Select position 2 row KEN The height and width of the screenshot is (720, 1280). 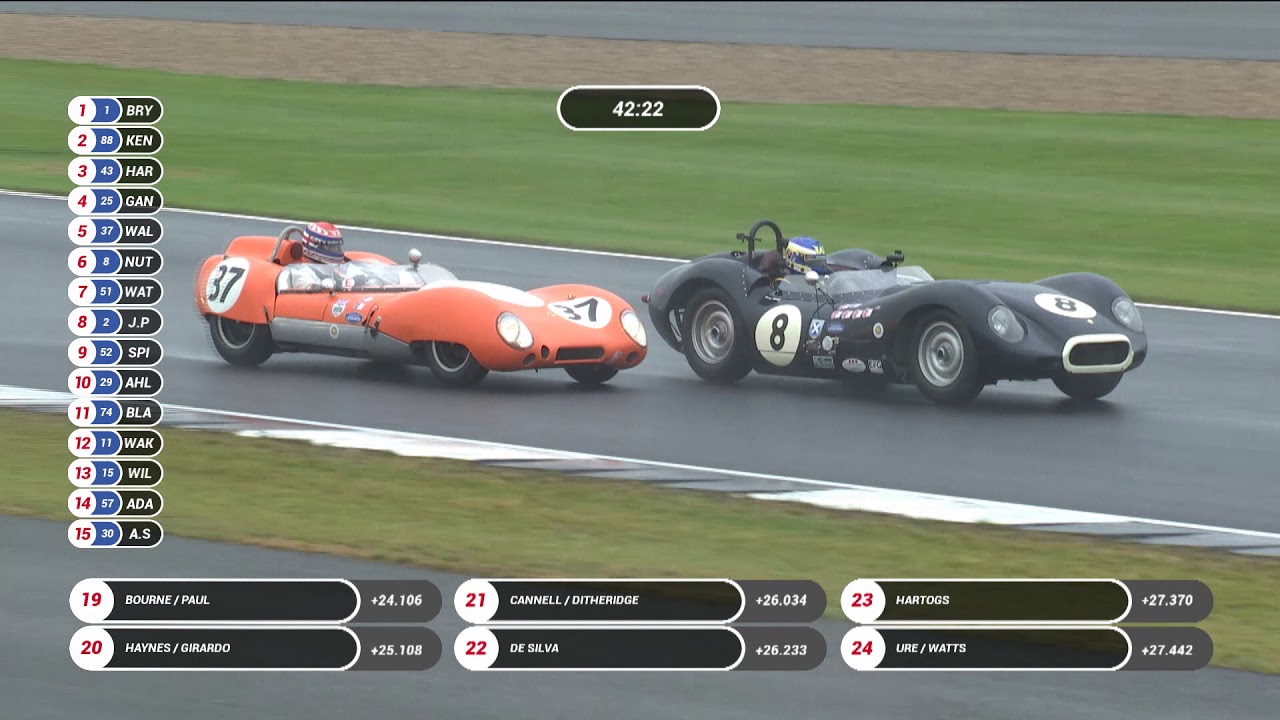(x=115, y=140)
